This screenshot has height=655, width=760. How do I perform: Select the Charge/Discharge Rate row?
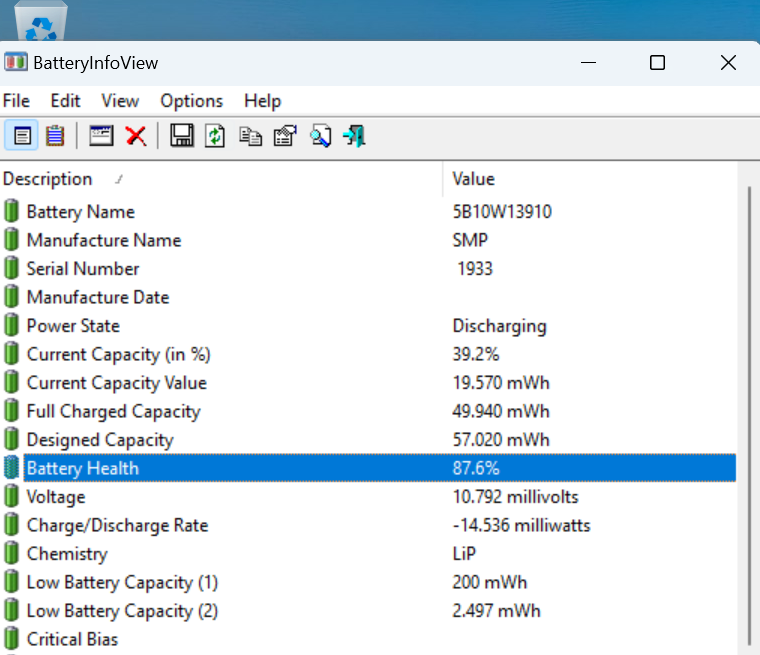368,526
